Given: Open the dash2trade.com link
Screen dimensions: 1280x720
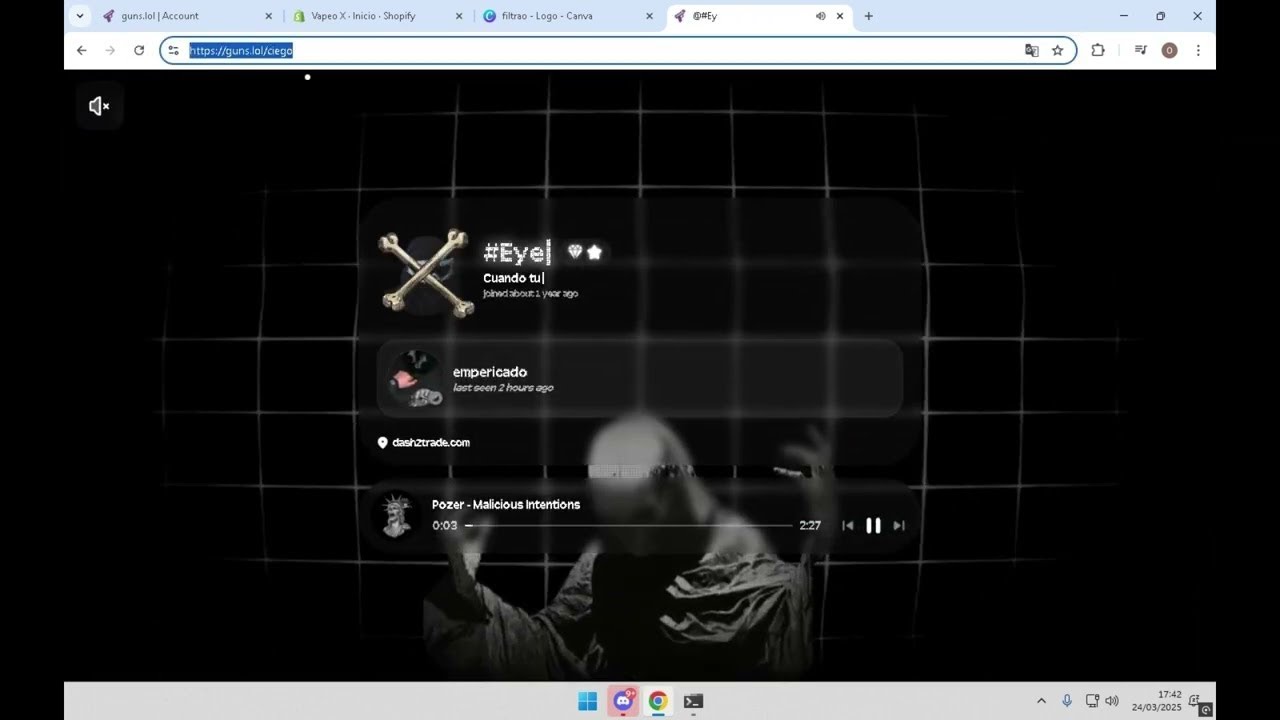Looking at the screenshot, I should tap(431, 442).
